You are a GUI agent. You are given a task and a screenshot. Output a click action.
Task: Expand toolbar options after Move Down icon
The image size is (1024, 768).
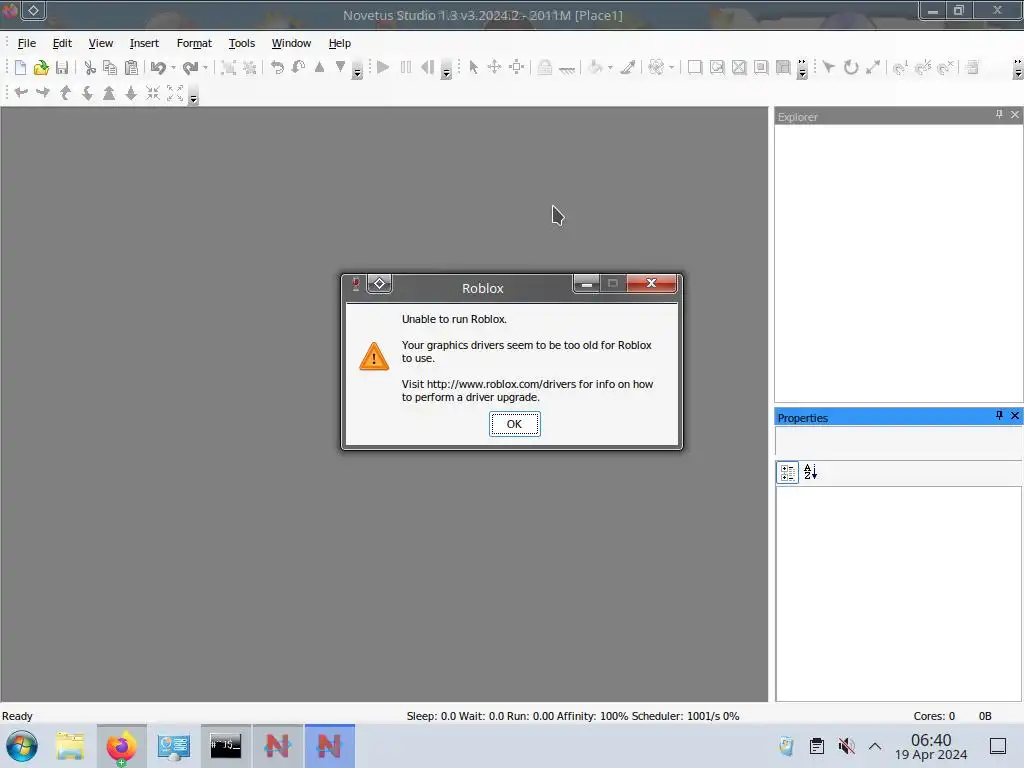357,69
